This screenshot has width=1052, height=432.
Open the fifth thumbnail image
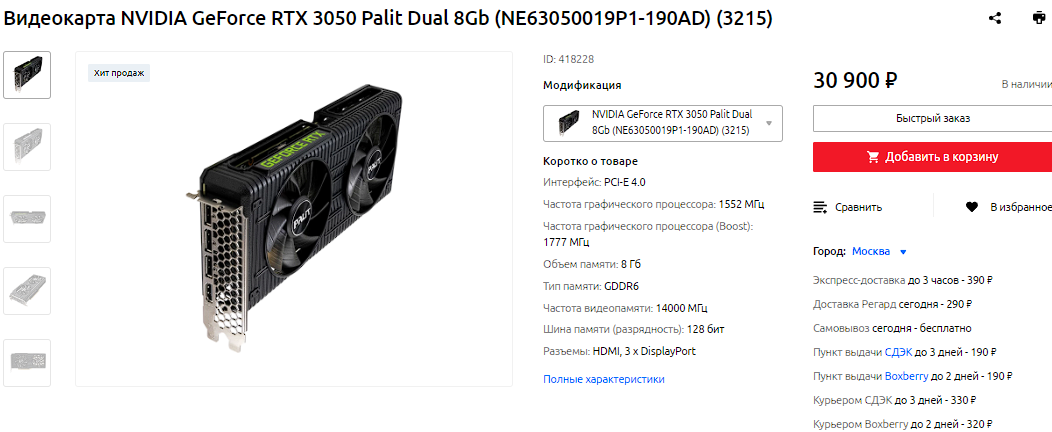[27, 363]
